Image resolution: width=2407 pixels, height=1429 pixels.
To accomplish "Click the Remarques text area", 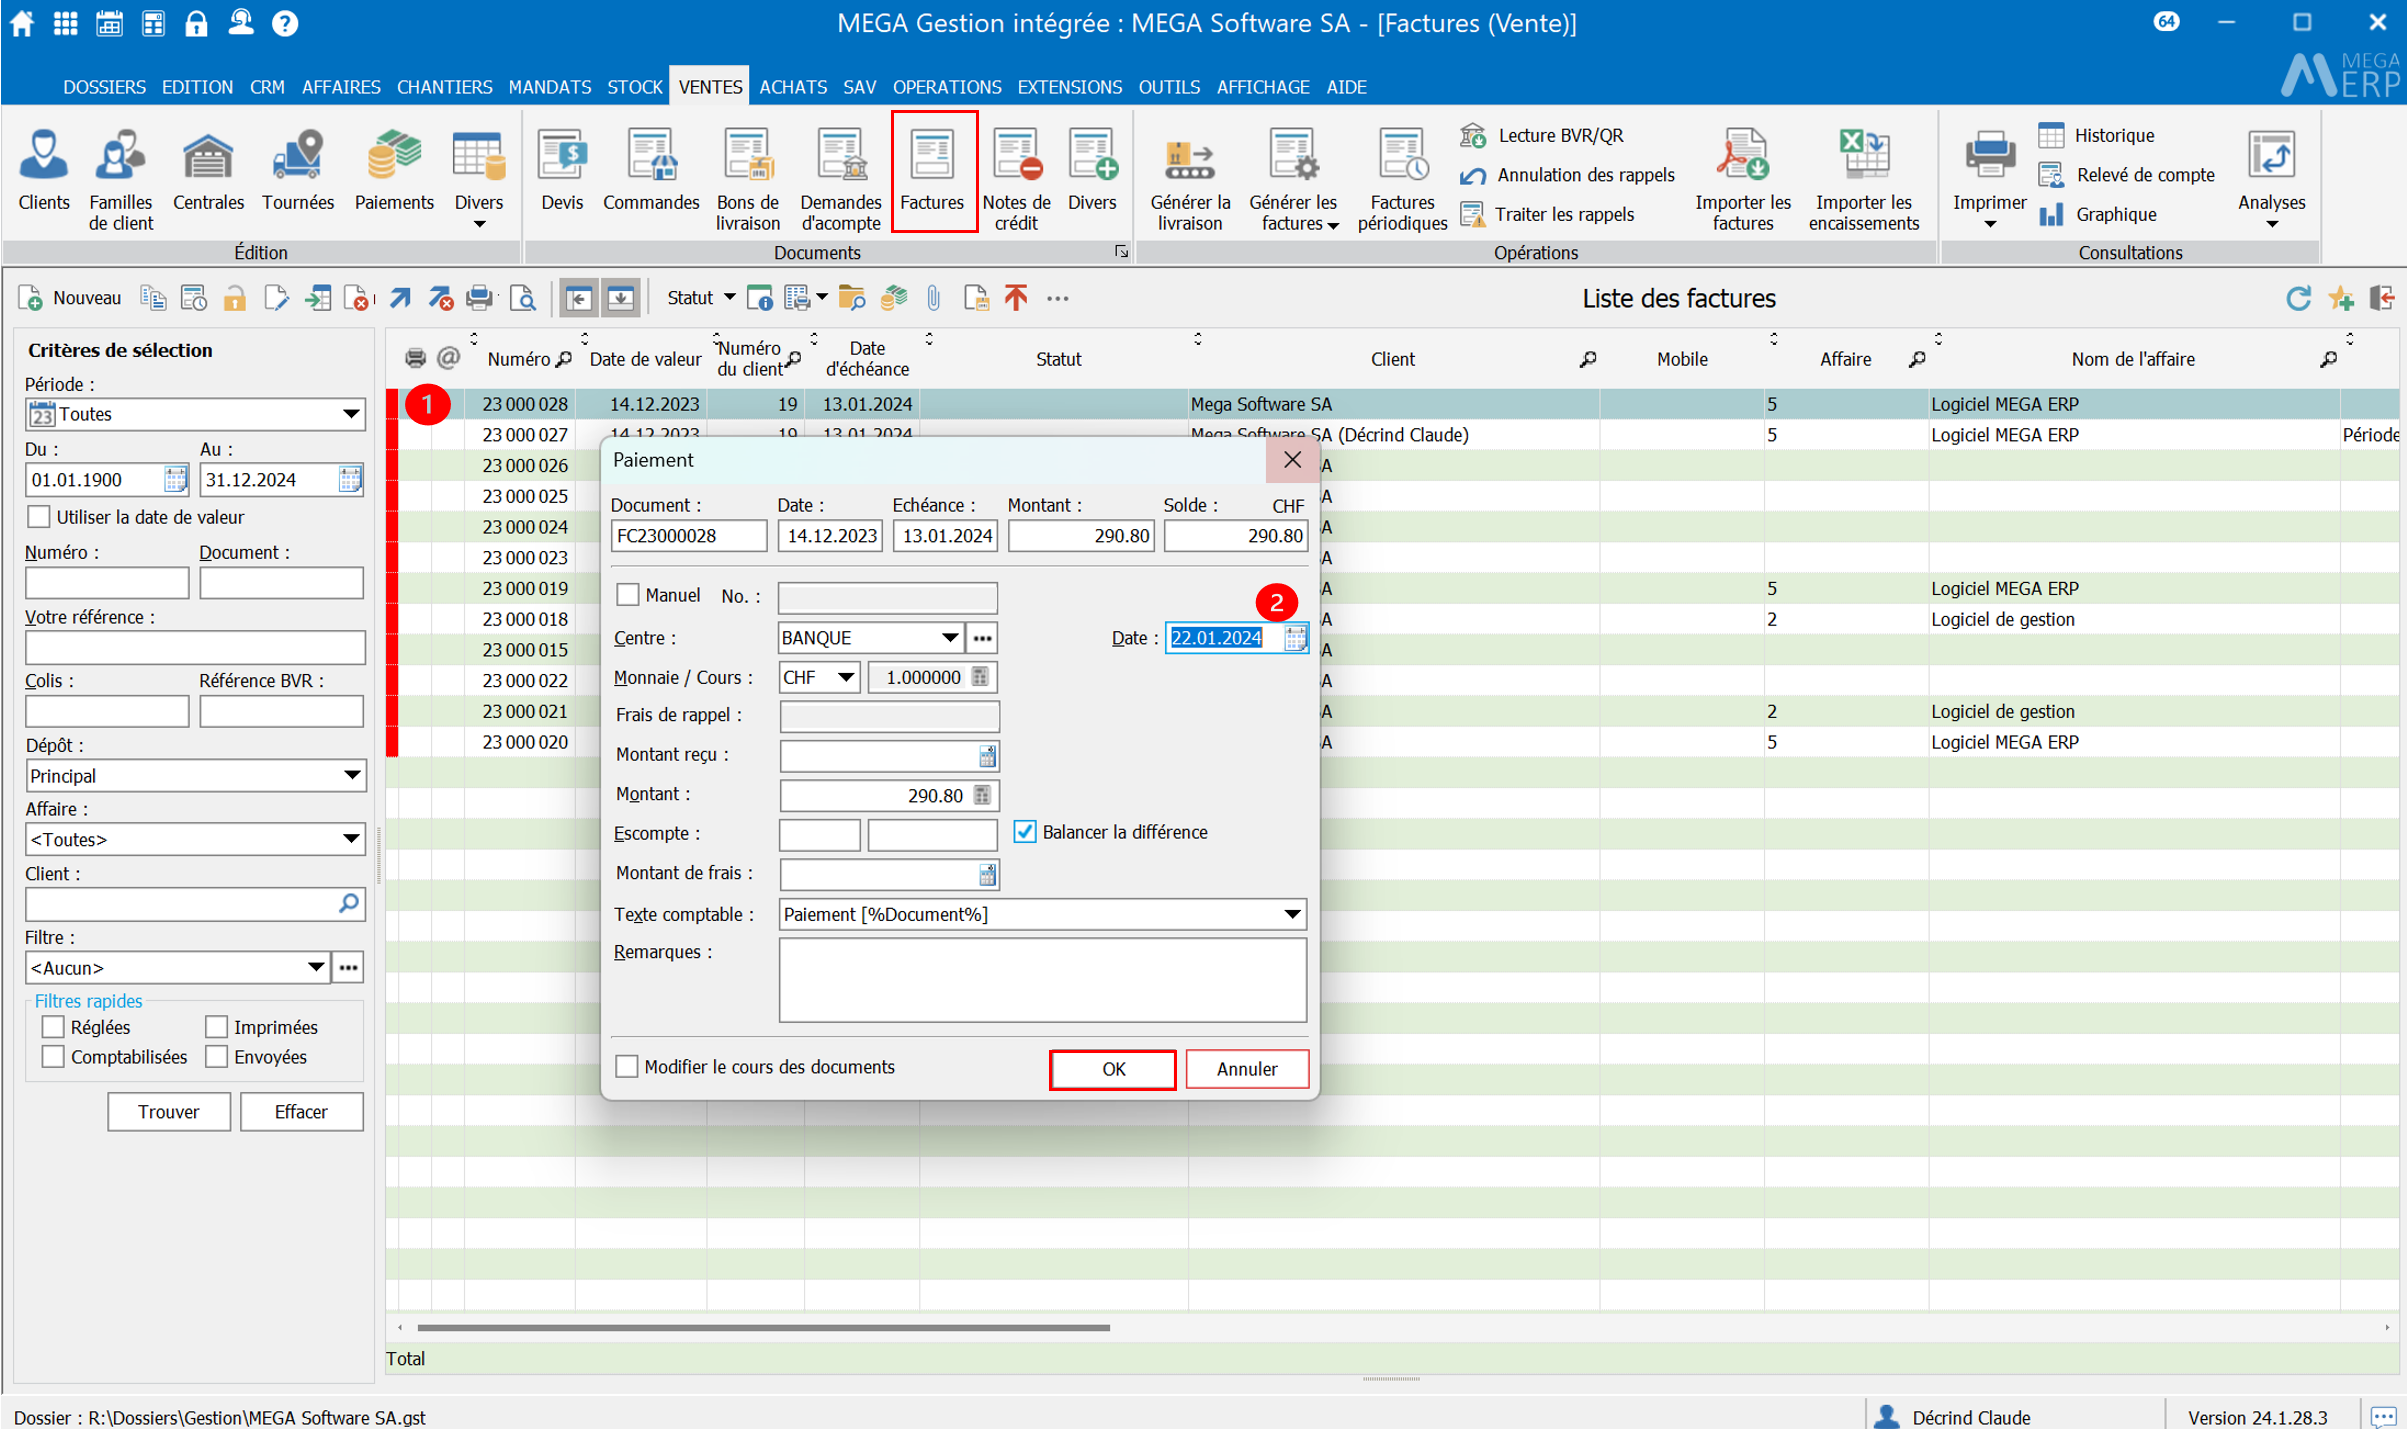I will click(1043, 980).
